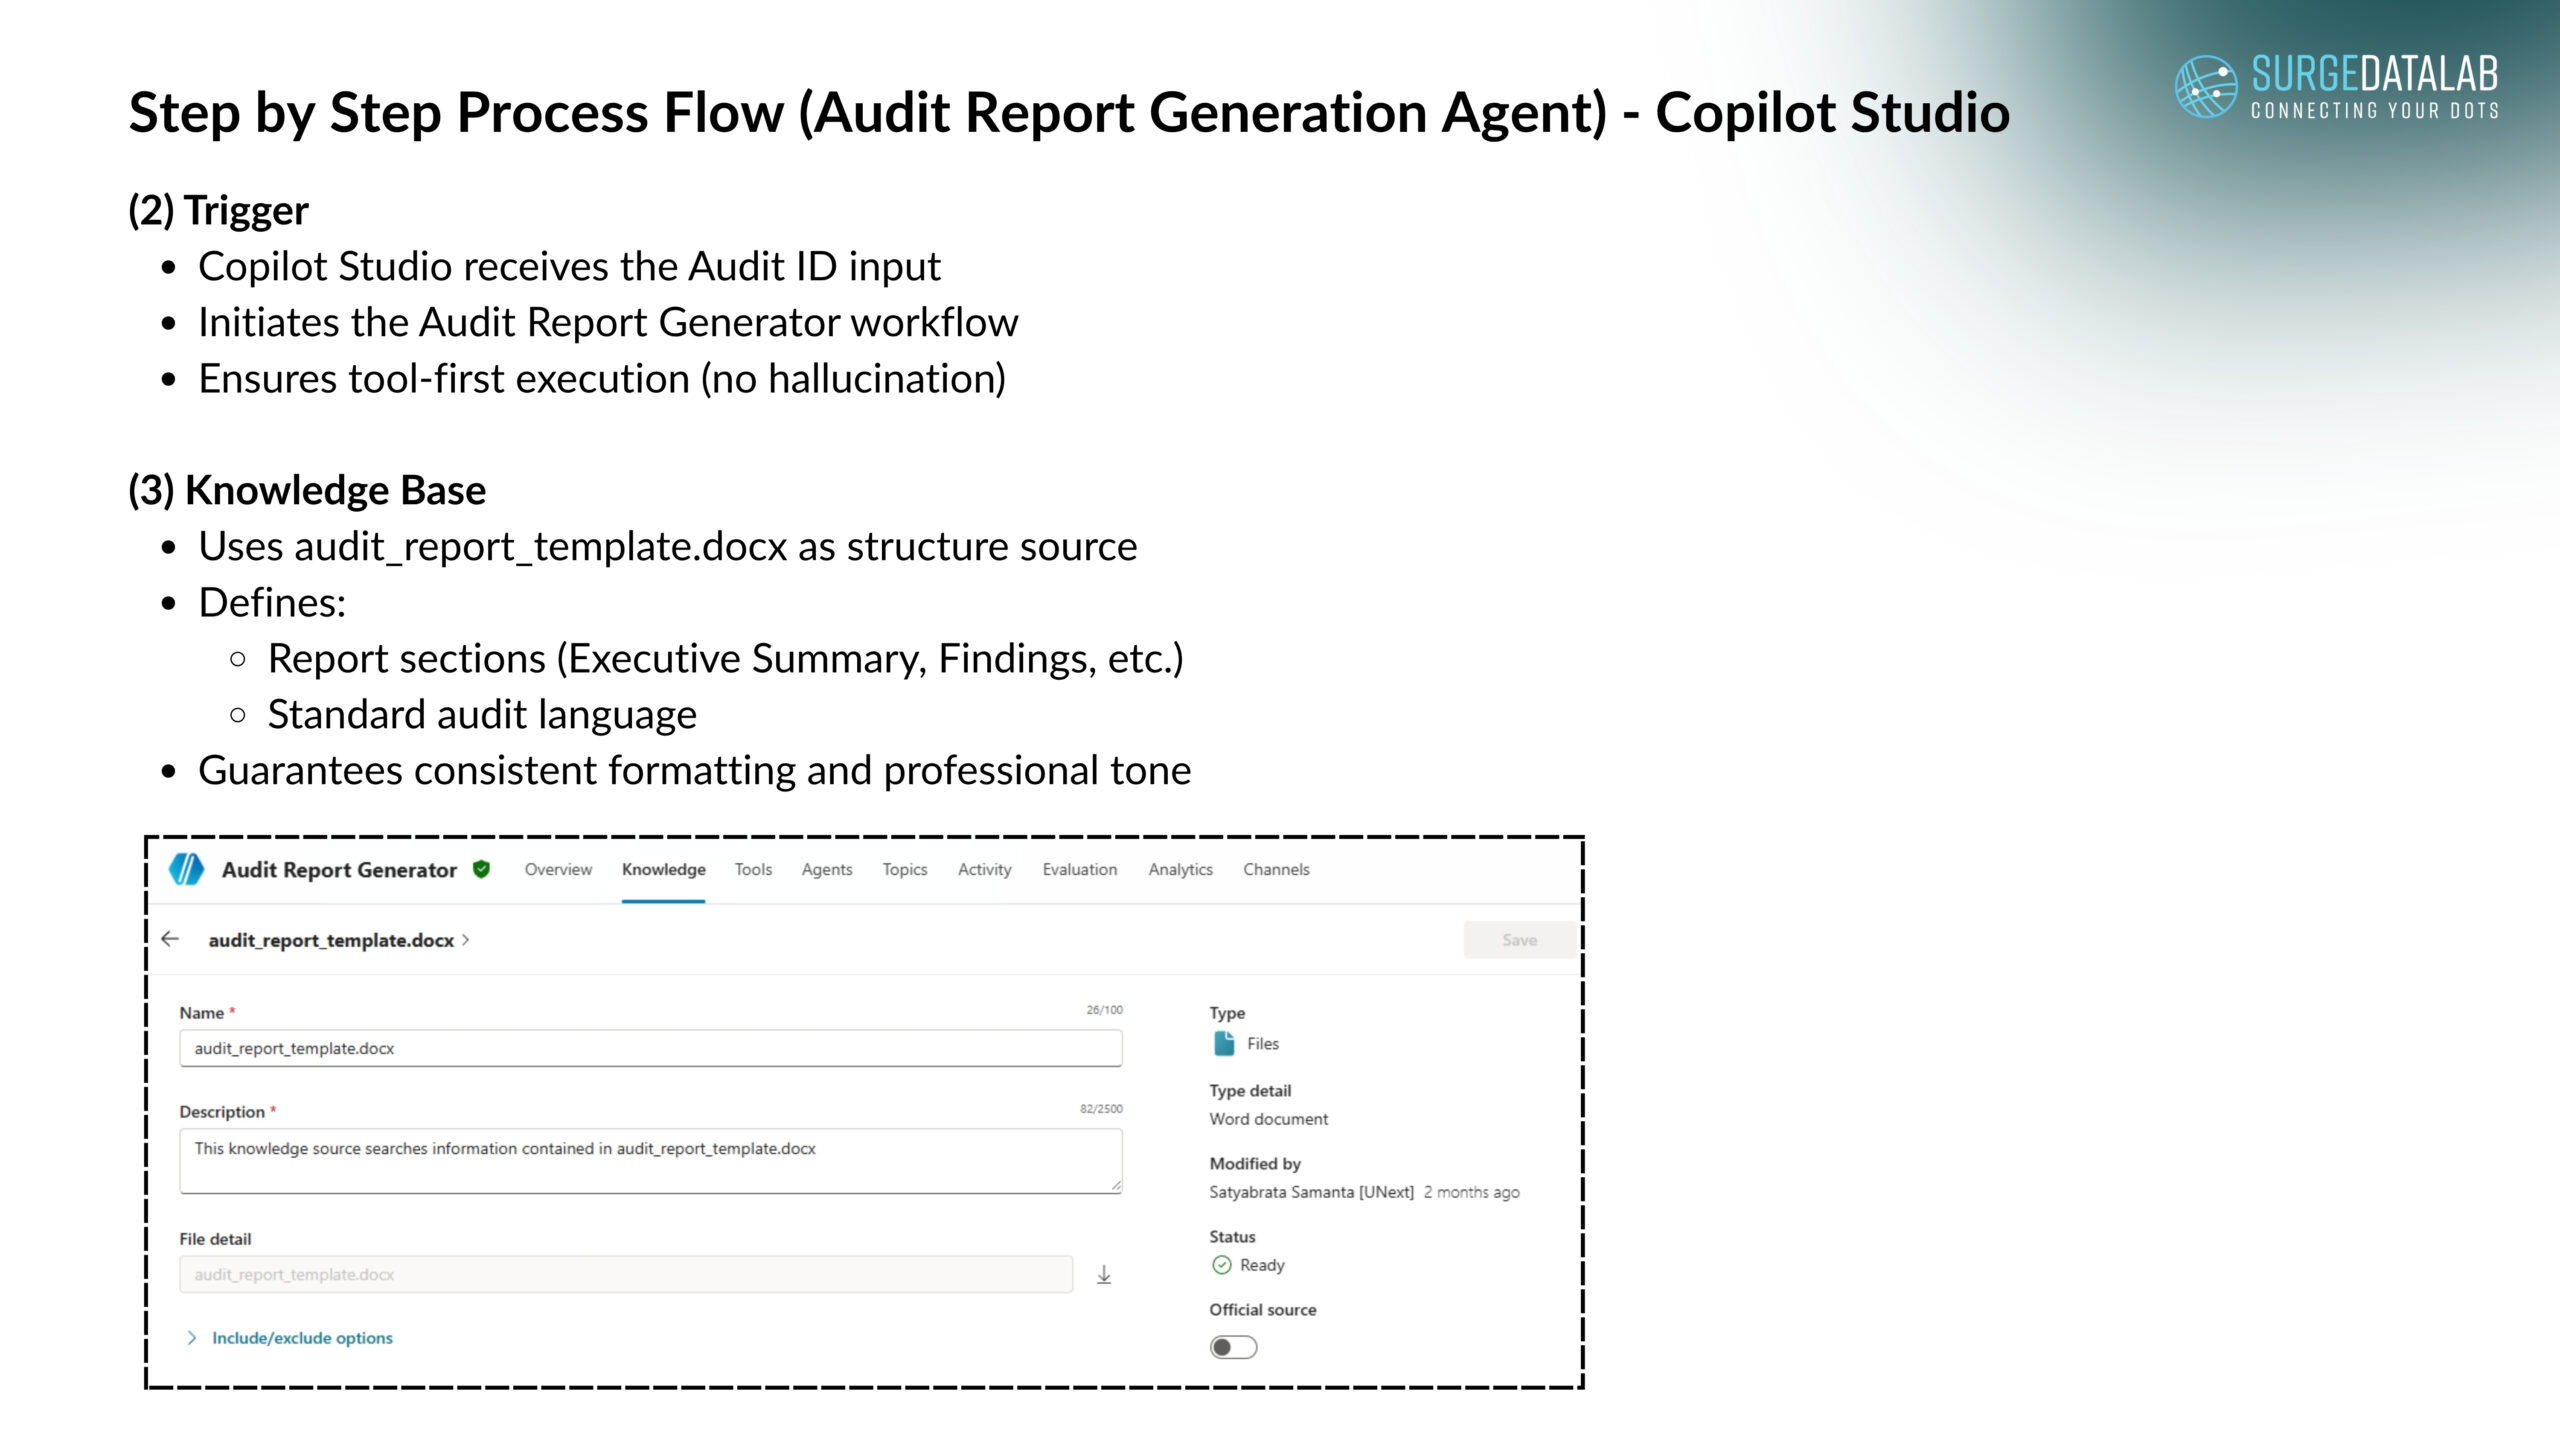2560x1440 pixels.
Task: Click the breadcrumb chevron after audit_report_template.docx
Action: tap(465, 940)
